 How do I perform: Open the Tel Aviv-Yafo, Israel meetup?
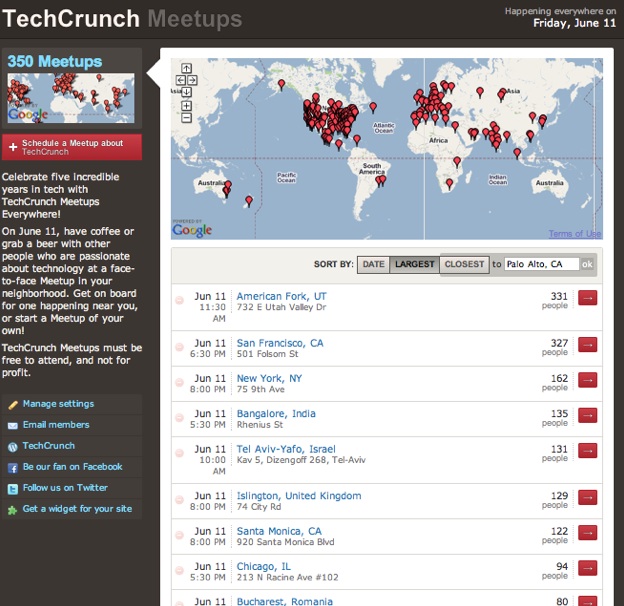tap(286, 449)
